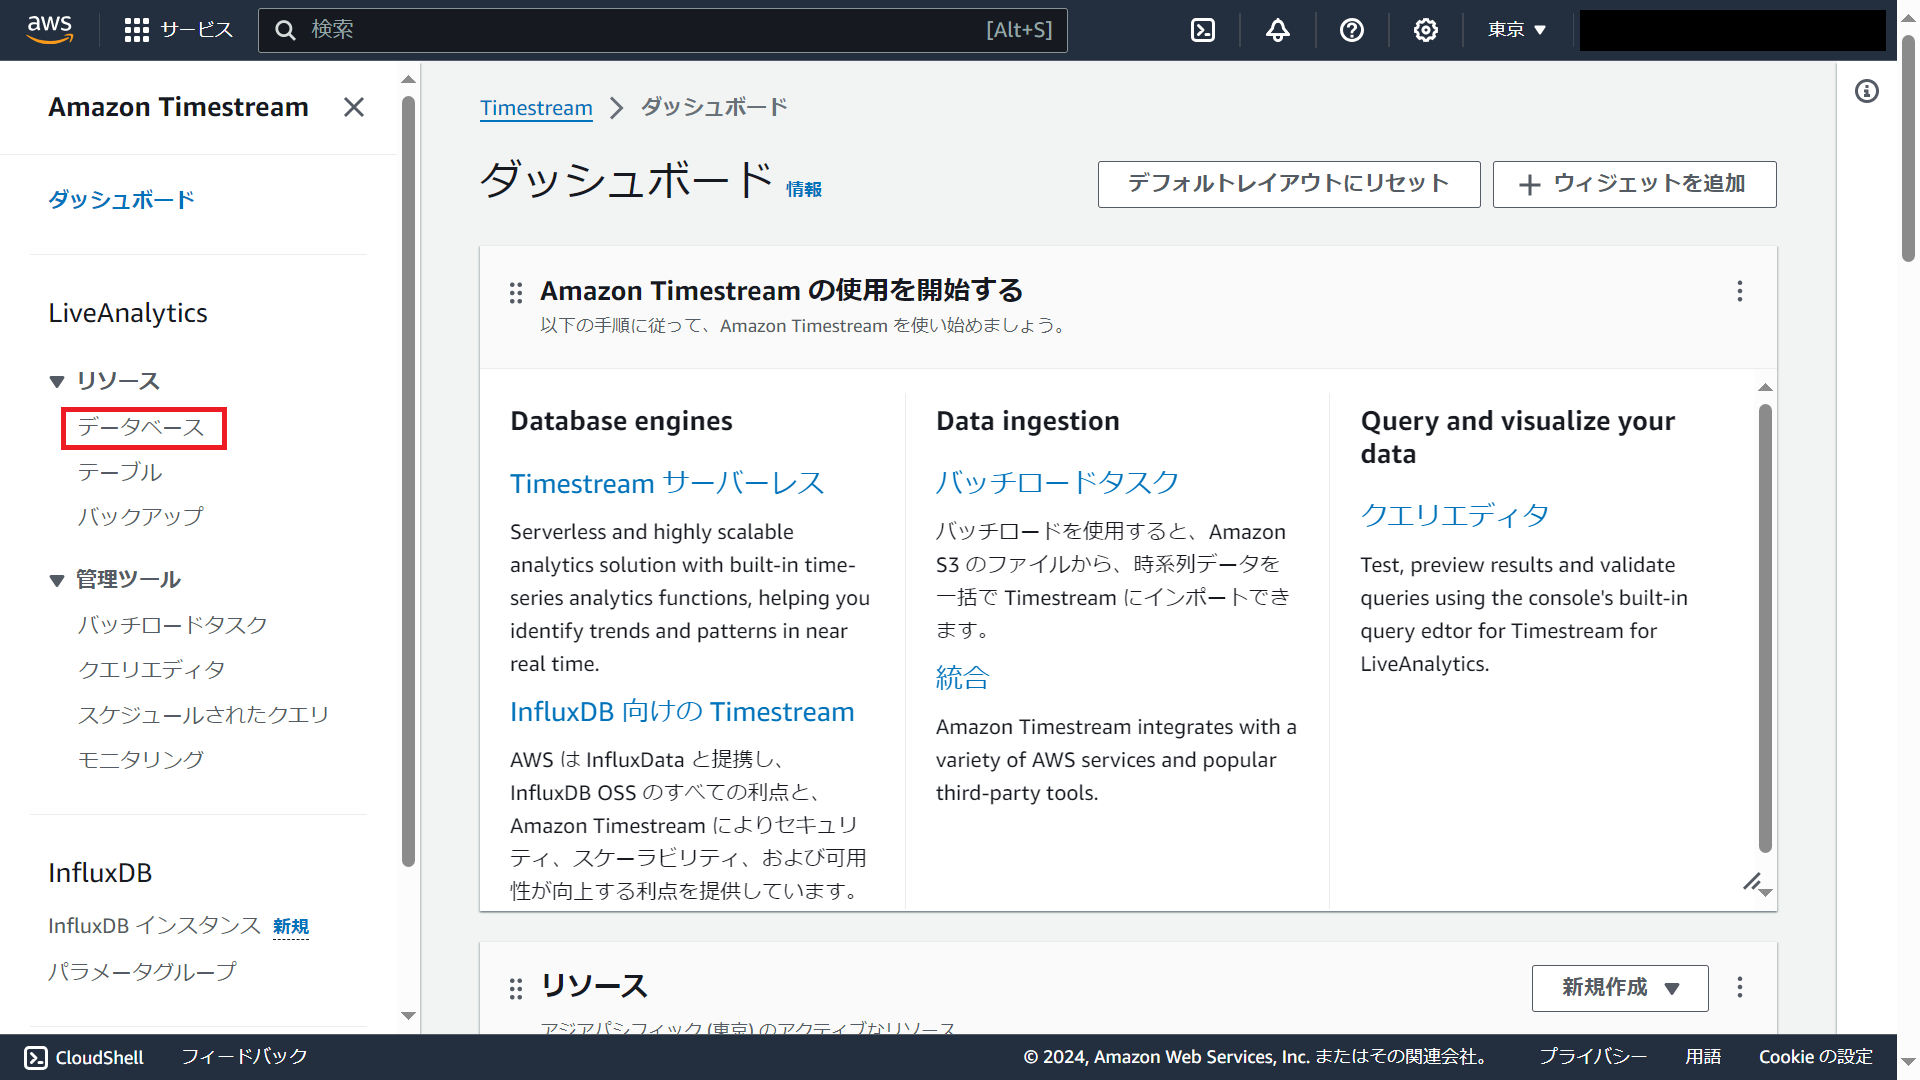The width and height of the screenshot is (1920, 1080).
Task: Click the AWS logo to return home
Action: tap(49, 30)
